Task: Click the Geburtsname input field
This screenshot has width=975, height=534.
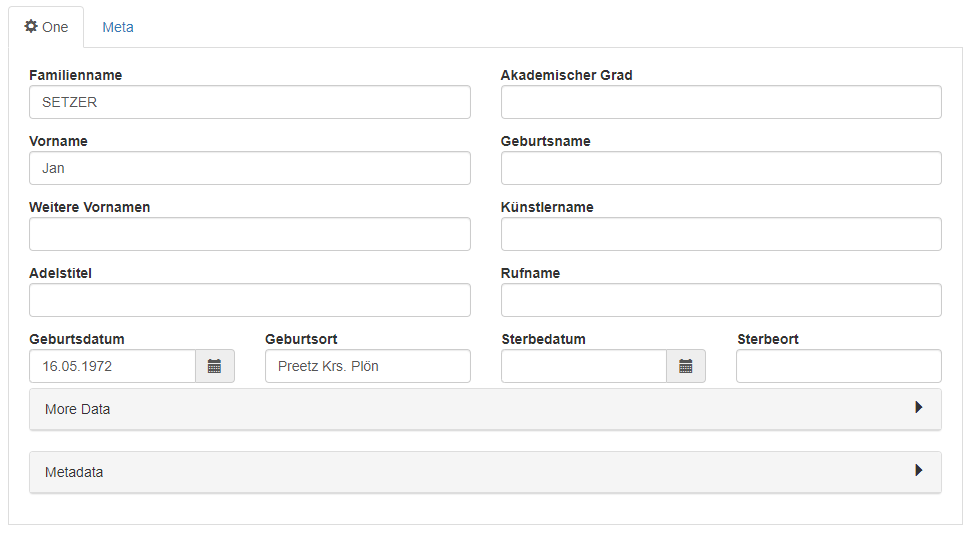Action: point(721,168)
